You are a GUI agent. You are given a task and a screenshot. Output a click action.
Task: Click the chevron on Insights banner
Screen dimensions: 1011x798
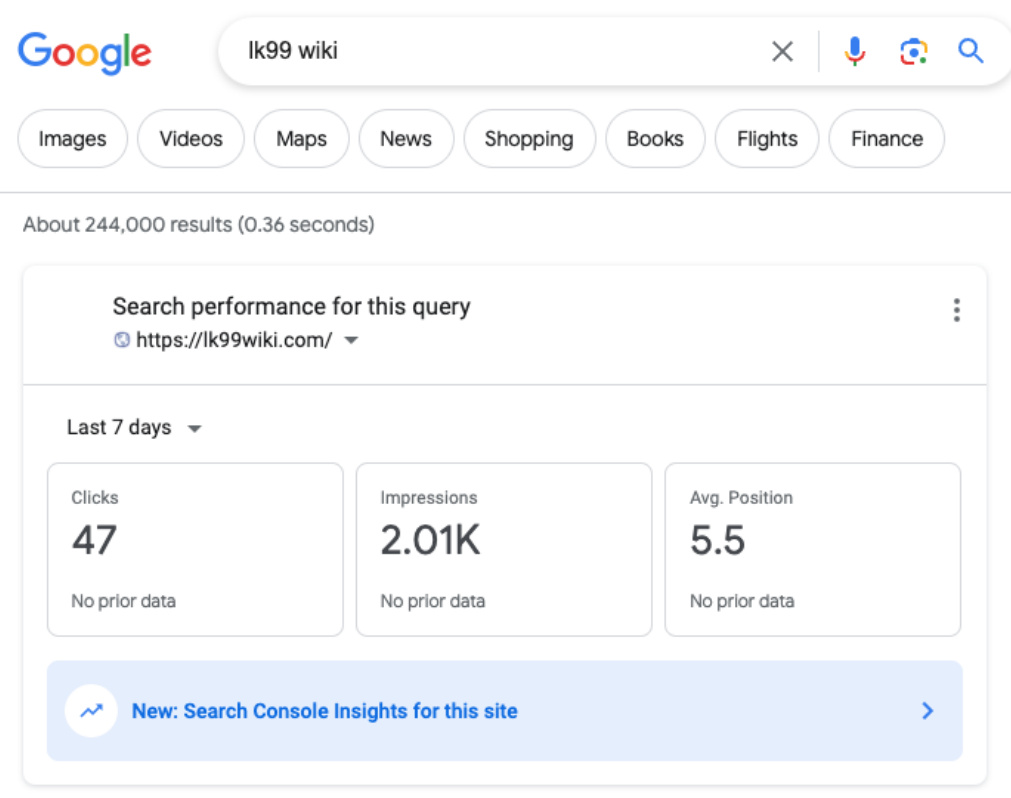[928, 710]
